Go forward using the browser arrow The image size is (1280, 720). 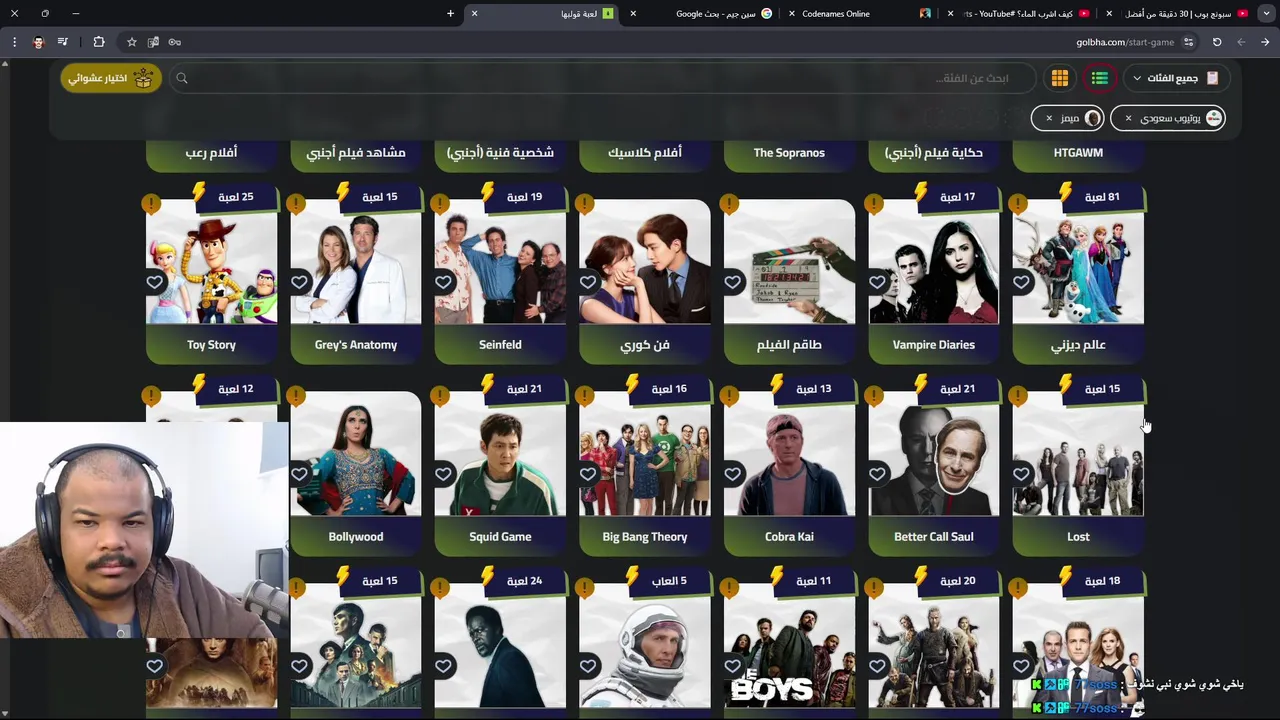point(1241,42)
